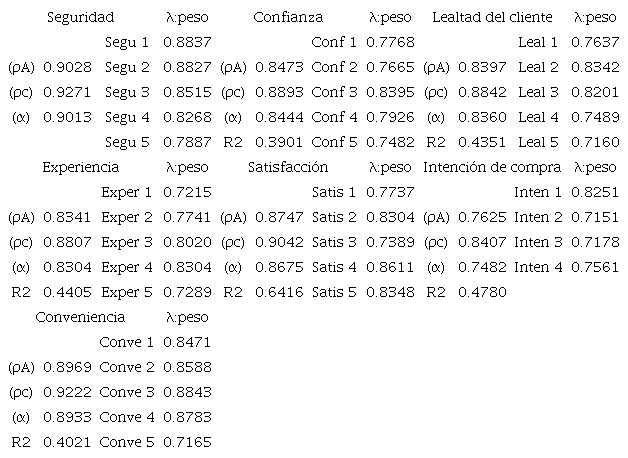Click the Conveniencia heading
Image resolution: width=628 pixels, height=458 pixels.
click(x=80, y=317)
